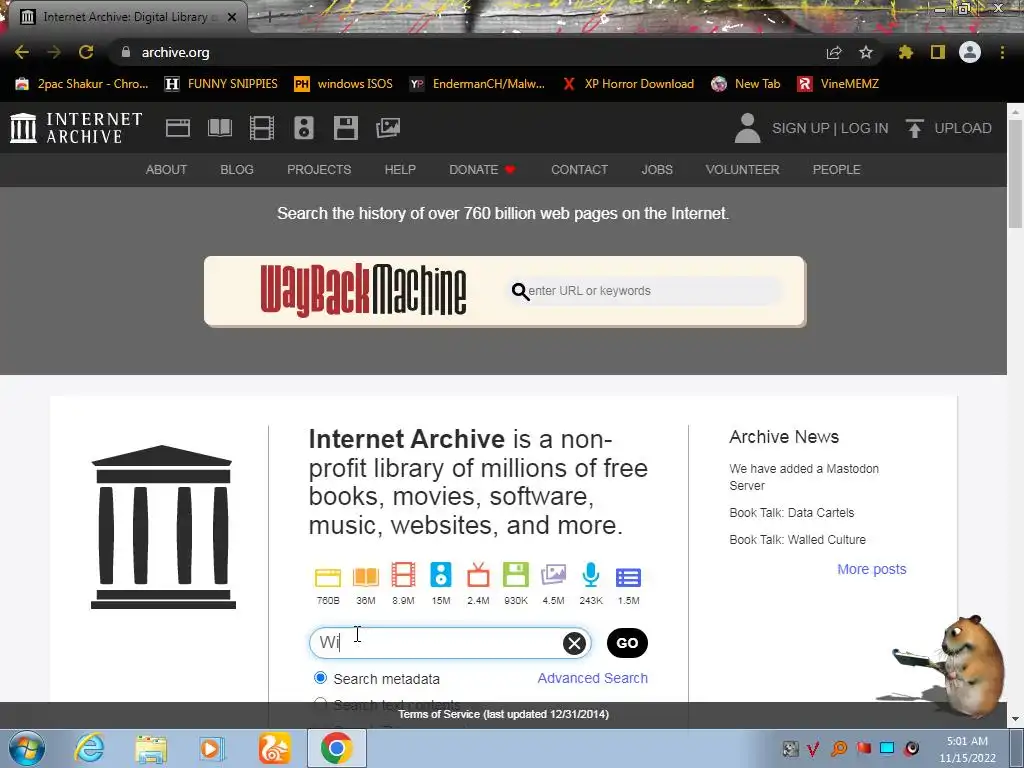Reload the page in Chrome

point(86,52)
